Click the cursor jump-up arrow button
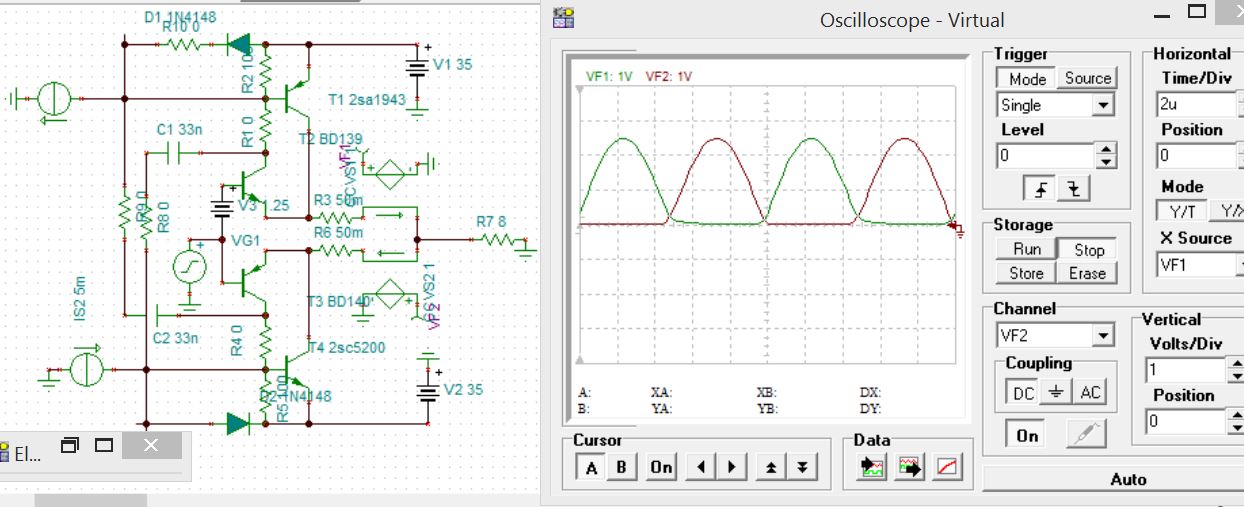This screenshot has height=507, width=1244. [771, 467]
